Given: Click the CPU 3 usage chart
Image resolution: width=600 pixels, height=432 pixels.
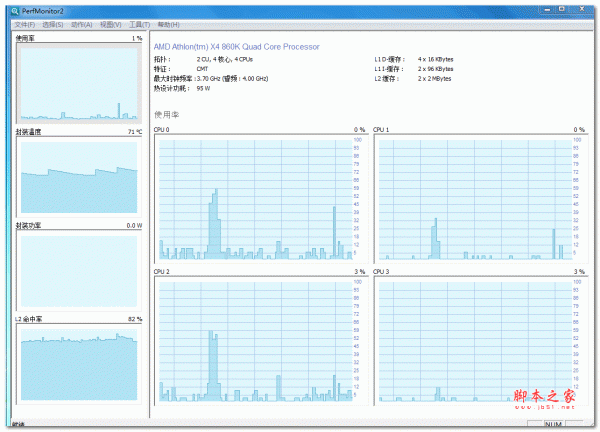Looking at the screenshot, I should coord(481,341).
